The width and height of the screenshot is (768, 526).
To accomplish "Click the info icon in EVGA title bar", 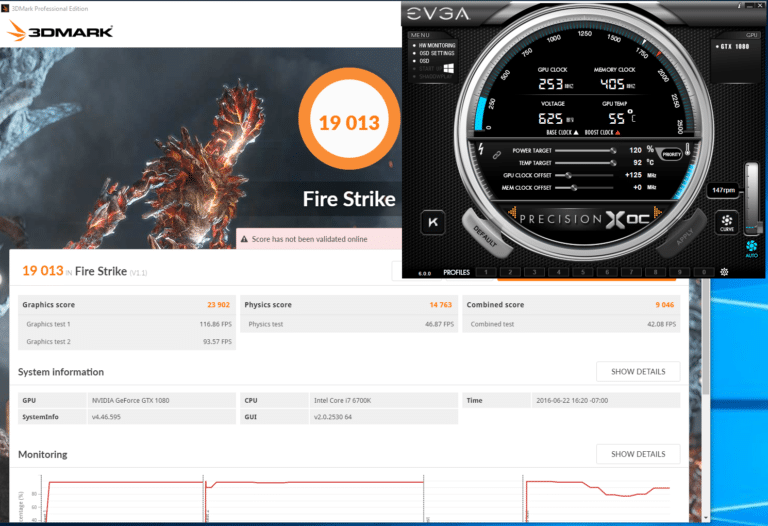I will click(740, 5).
